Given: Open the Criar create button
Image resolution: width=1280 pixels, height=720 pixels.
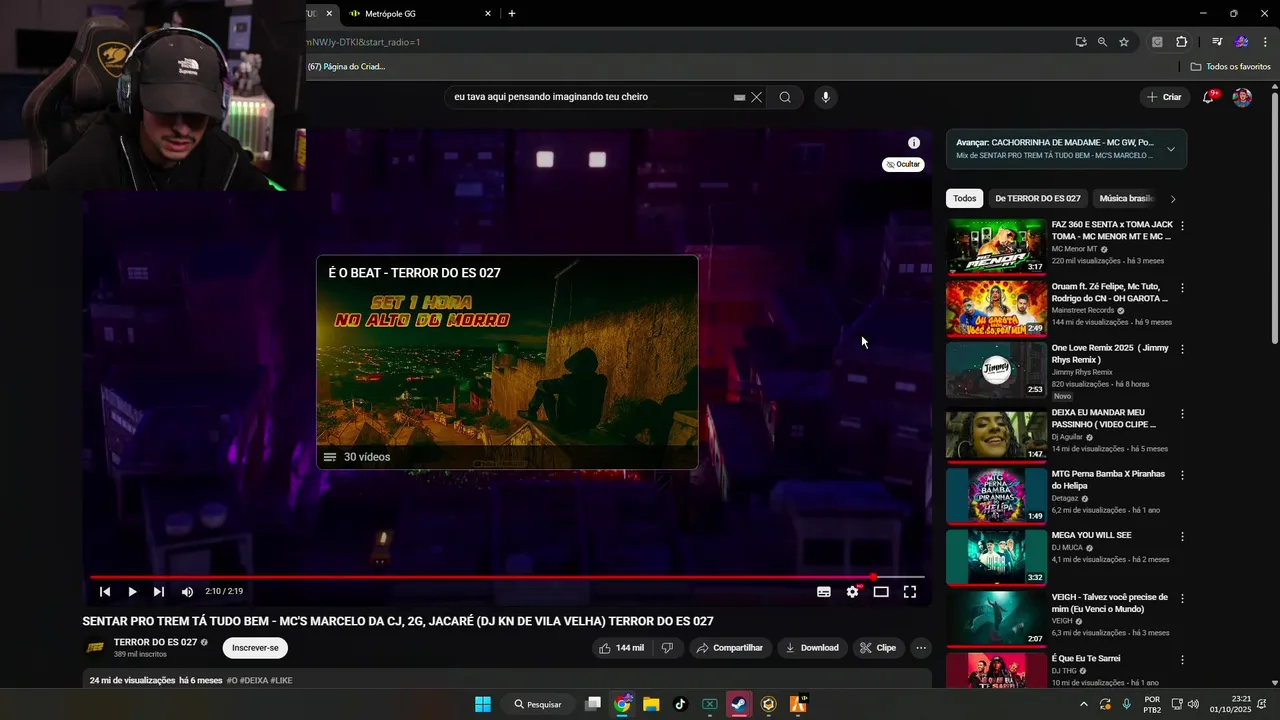Looking at the screenshot, I should (x=1164, y=97).
